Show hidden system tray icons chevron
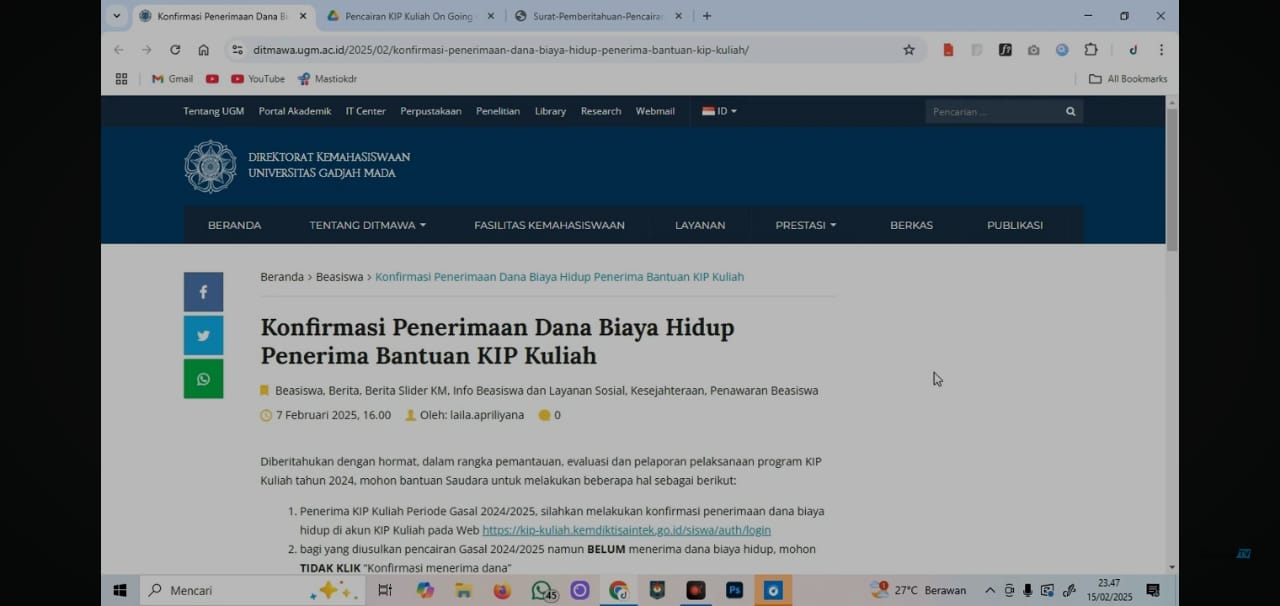Image resolution: width=1280 pixels, height=606 pixels. pos(990,590)
